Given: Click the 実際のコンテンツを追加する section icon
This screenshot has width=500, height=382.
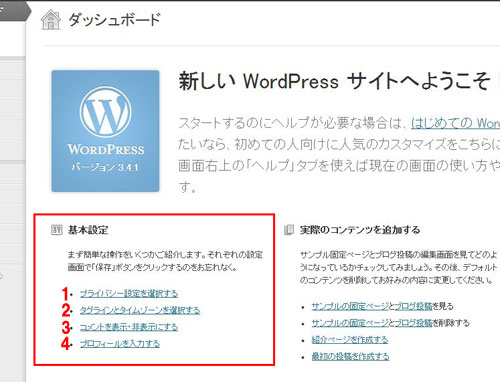Looking at the screenshot, I should point(289,230).
